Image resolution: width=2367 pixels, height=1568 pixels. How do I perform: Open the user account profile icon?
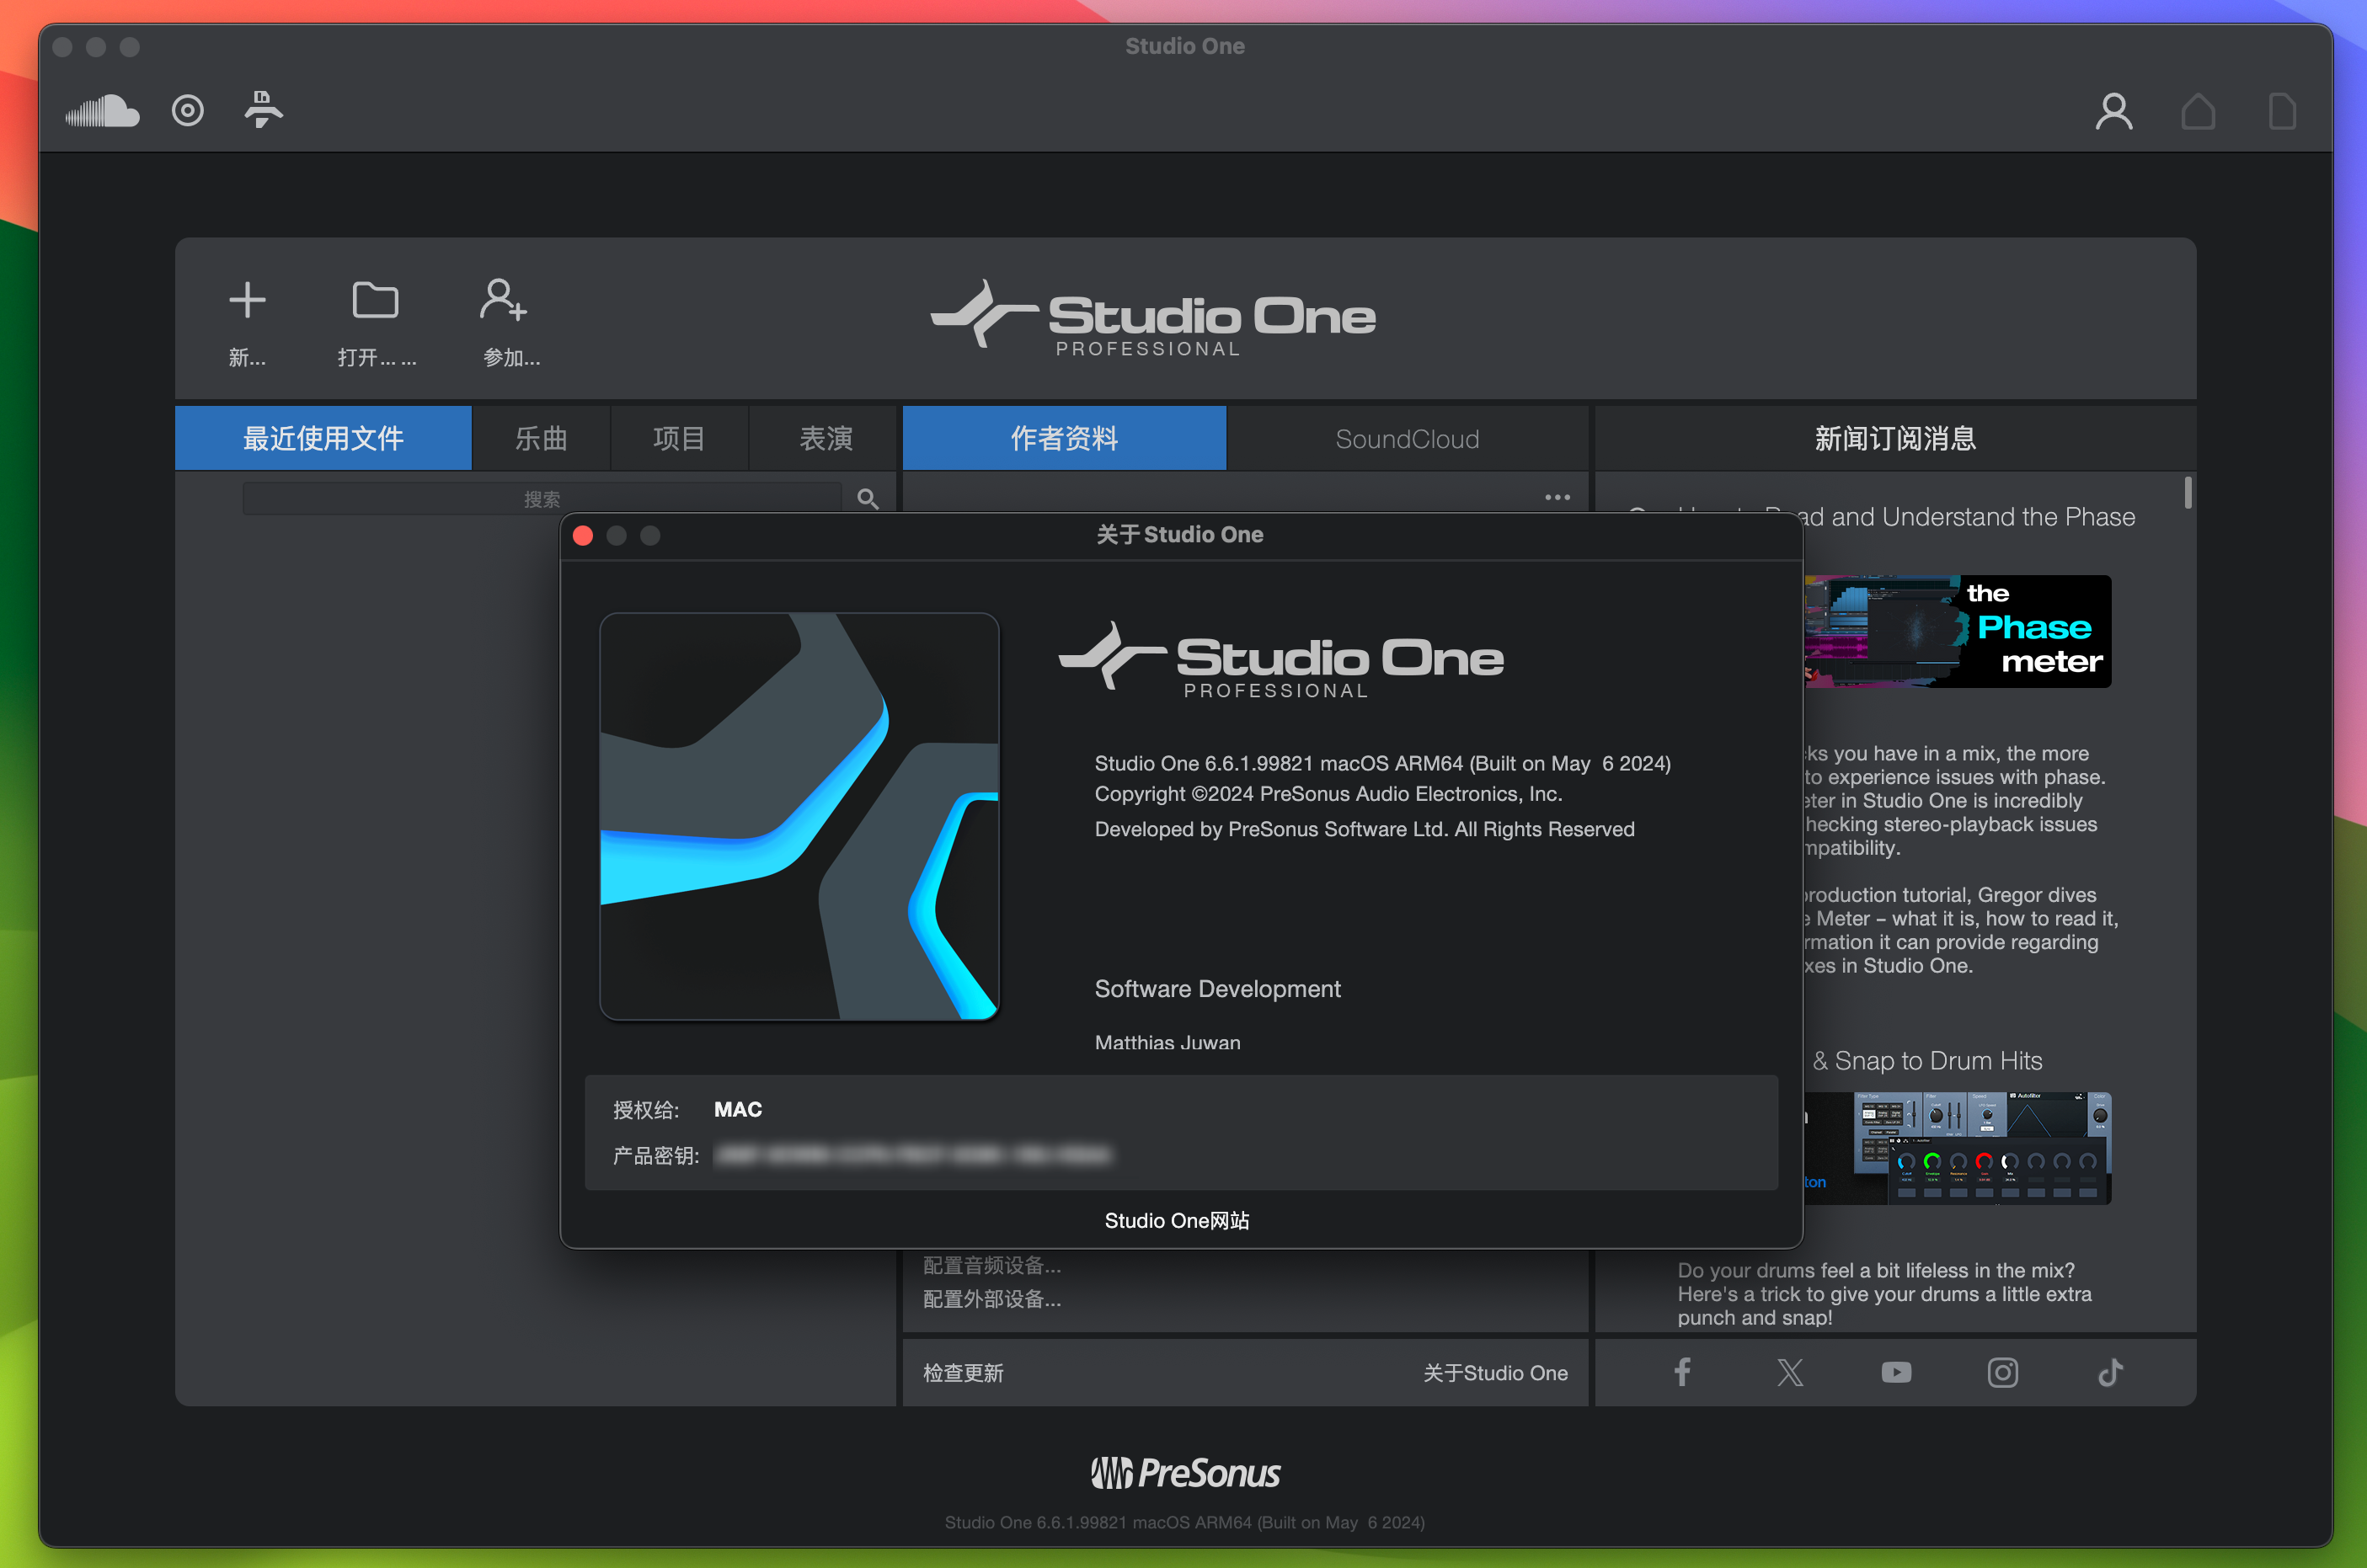[x=2113, y=111]
